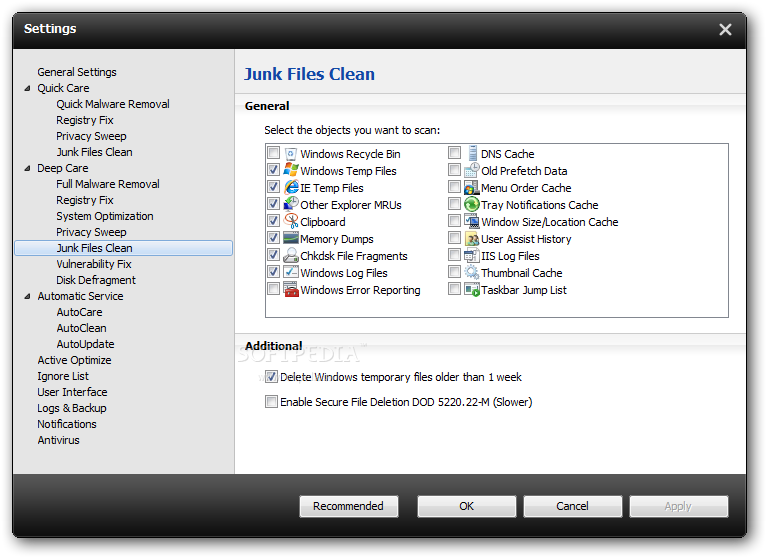The image size is (767, 558).
Task: Collapse the Automatic Service tree node
Action: [x=27, y=296]
